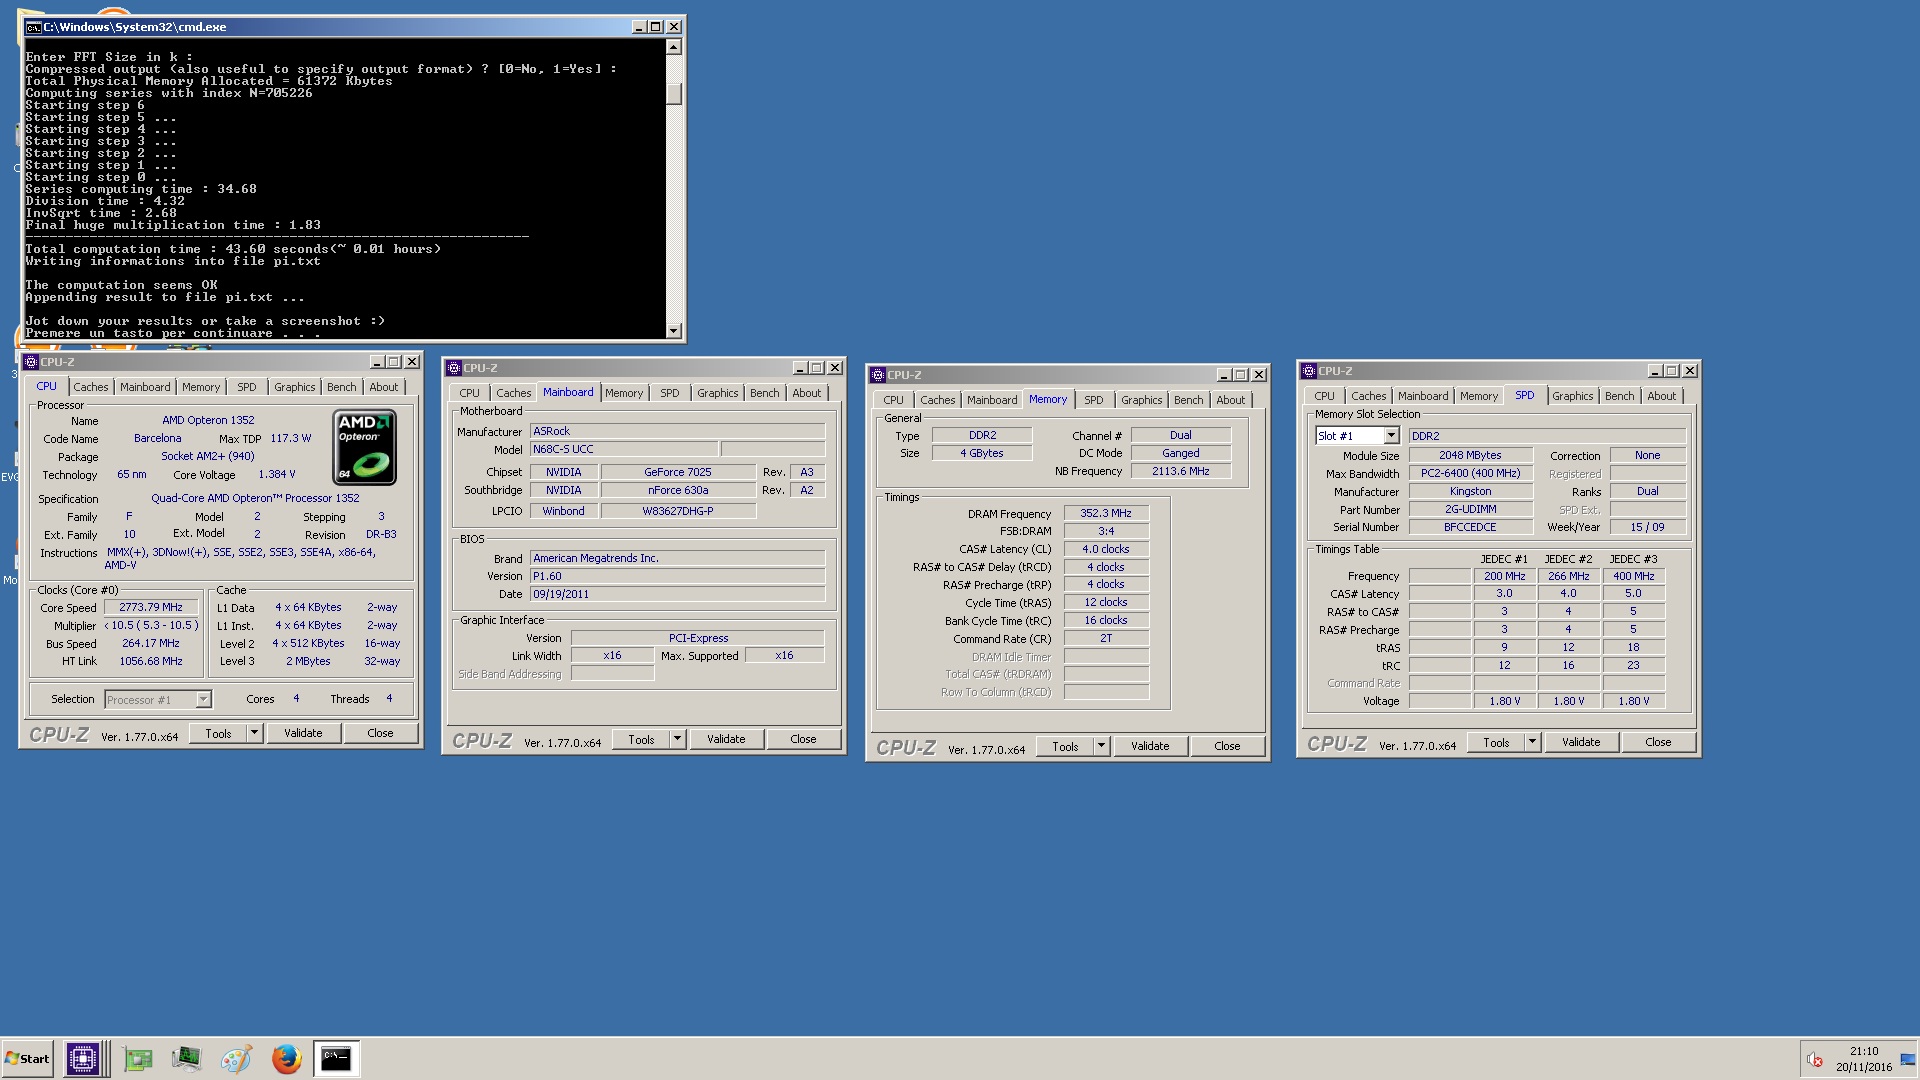Click the muted volume tray icon
This screenshot has height=1080, width=1920.
click(x=1815, y=1059)
